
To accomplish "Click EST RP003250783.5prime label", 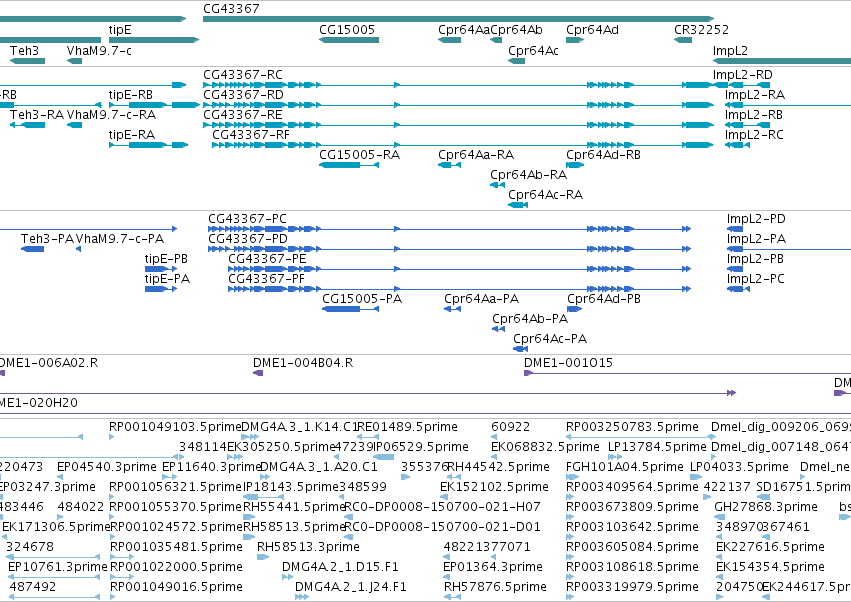I will [x=632, y=427].
